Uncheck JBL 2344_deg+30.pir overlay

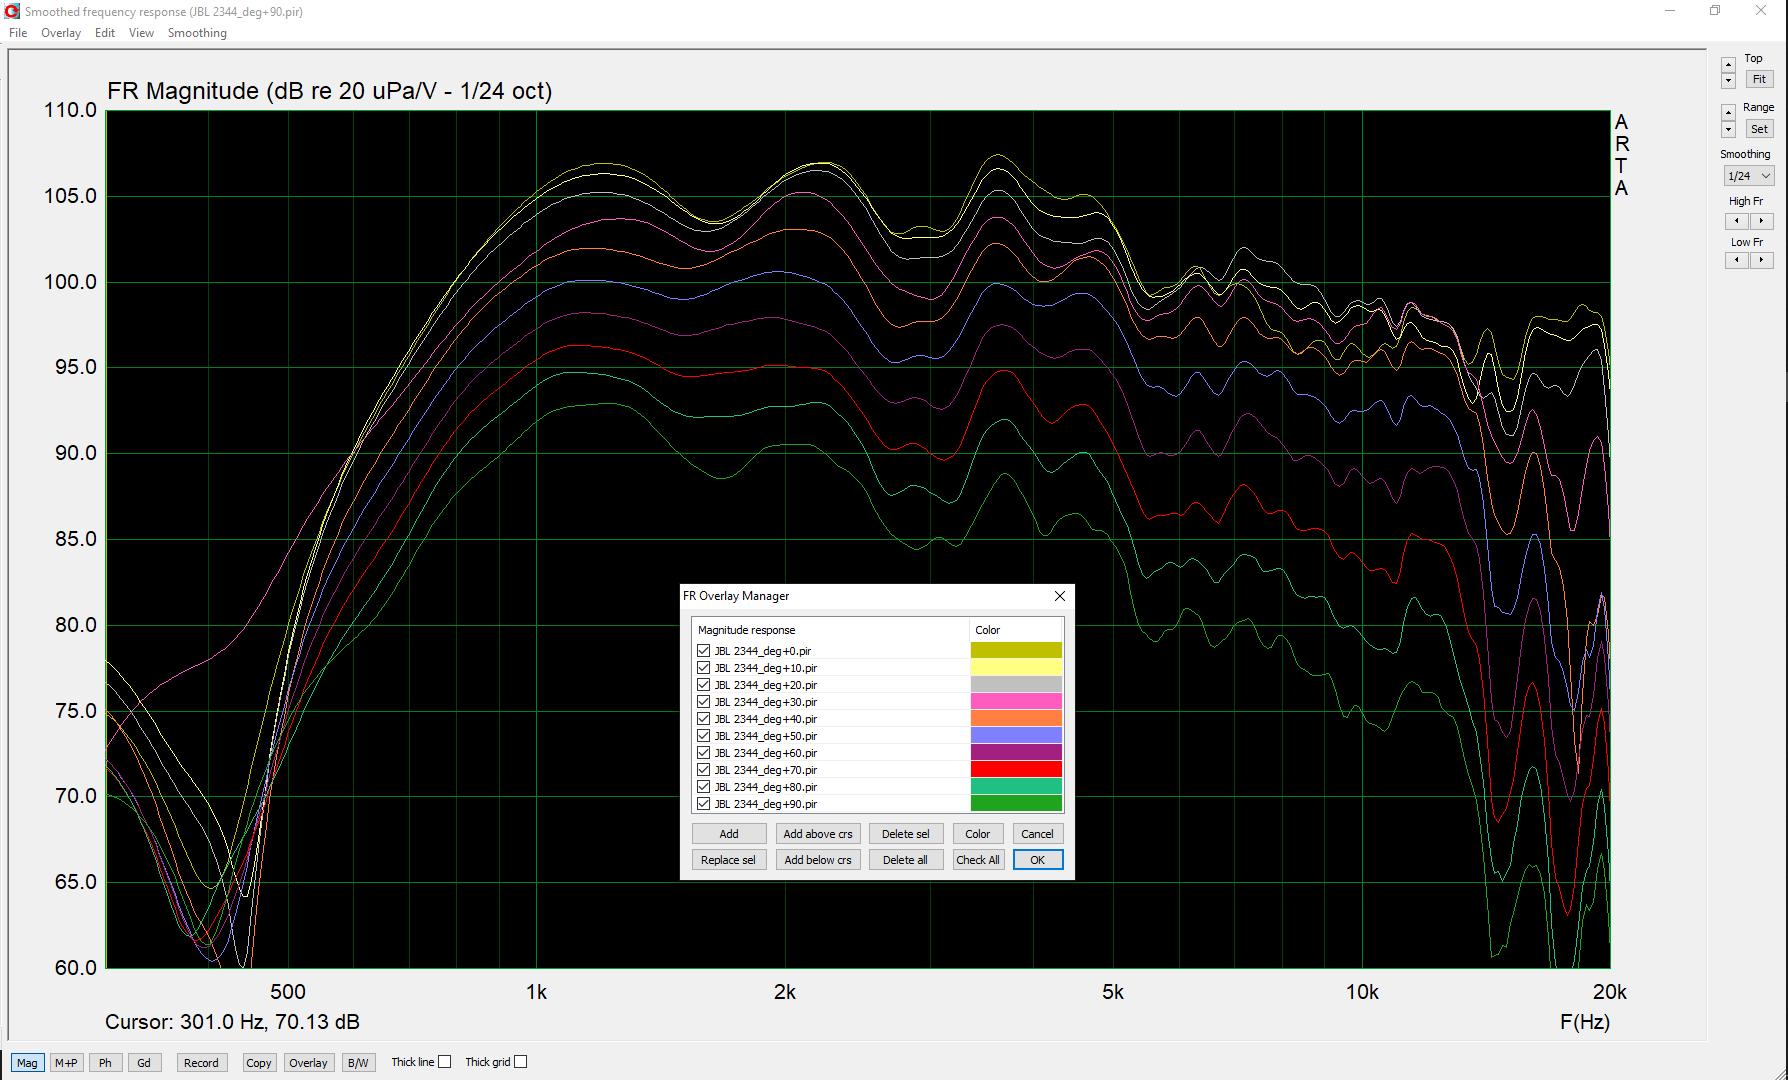(x=704, y=702)
